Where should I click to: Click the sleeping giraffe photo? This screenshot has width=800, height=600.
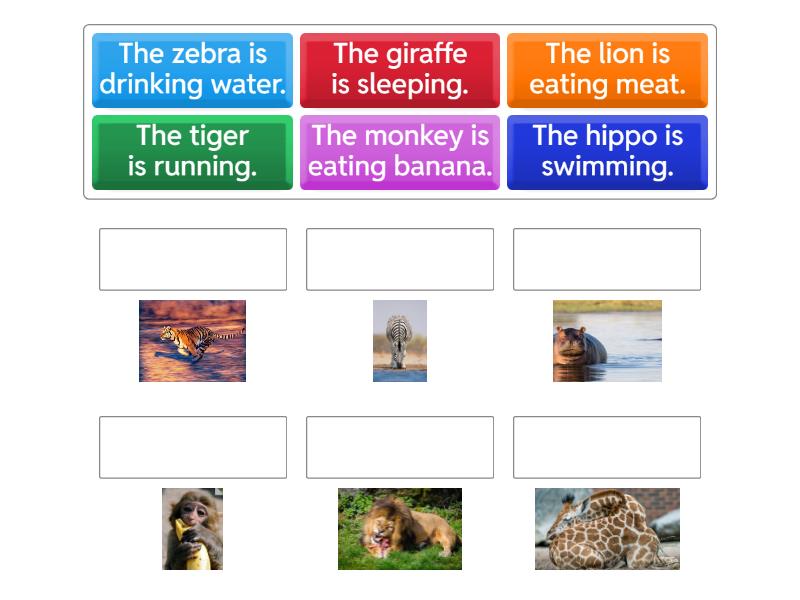click(x=607, y=529)
